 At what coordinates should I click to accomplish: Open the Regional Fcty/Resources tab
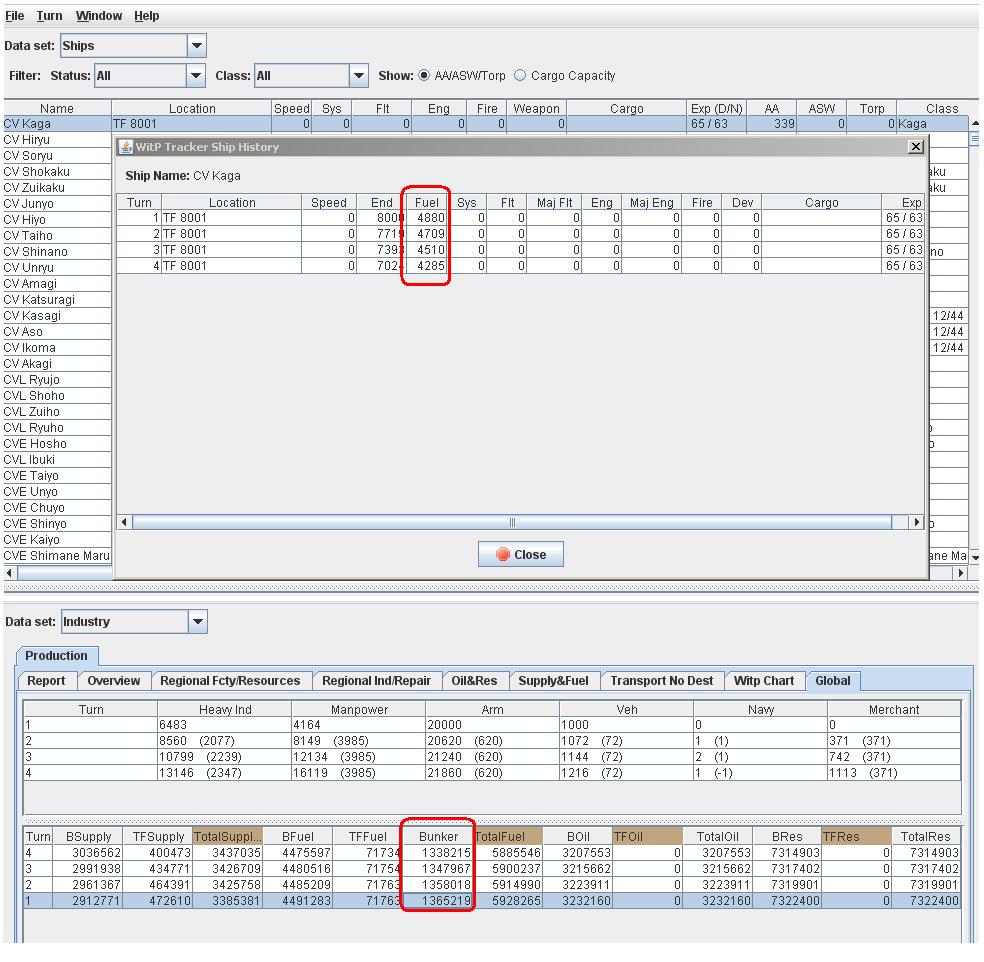point(230,681)
